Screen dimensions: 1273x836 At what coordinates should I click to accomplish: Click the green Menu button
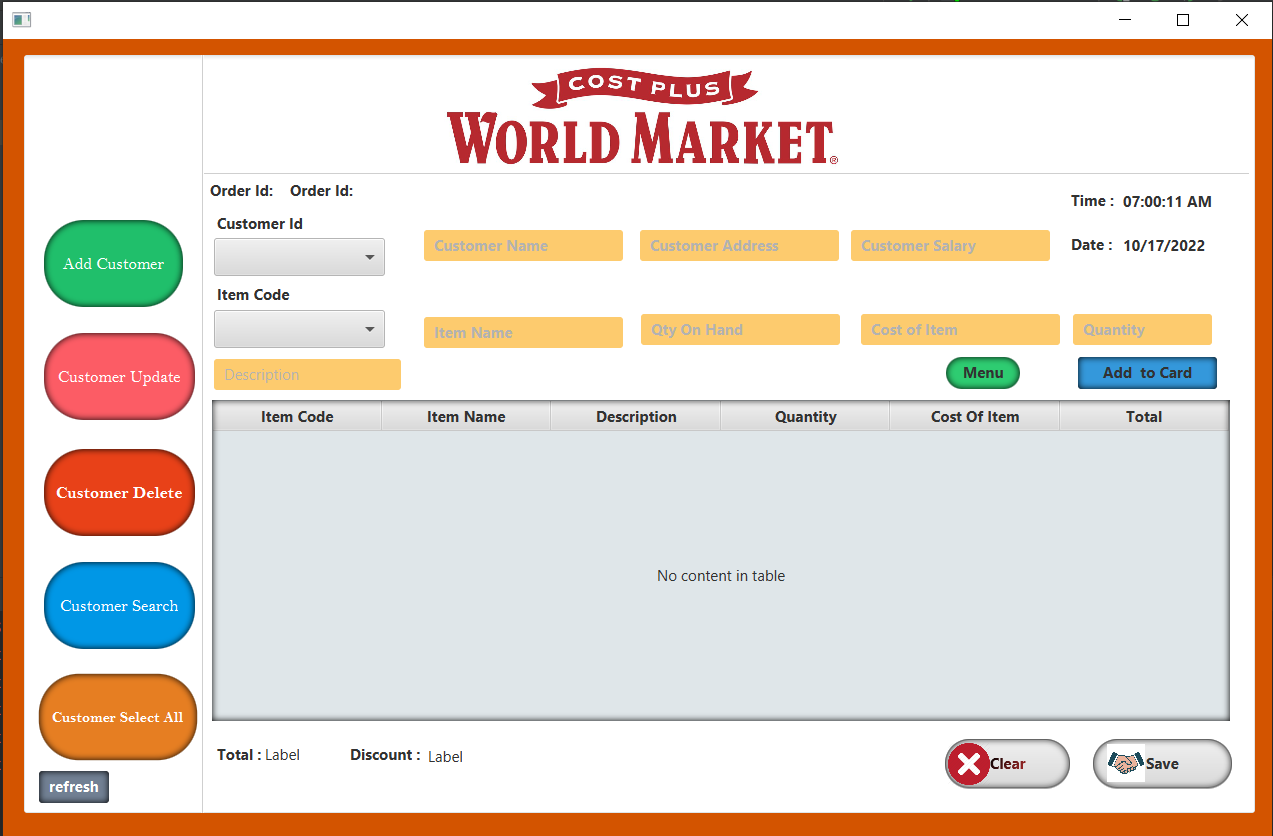pyautogui.click(x=983, y=373)
